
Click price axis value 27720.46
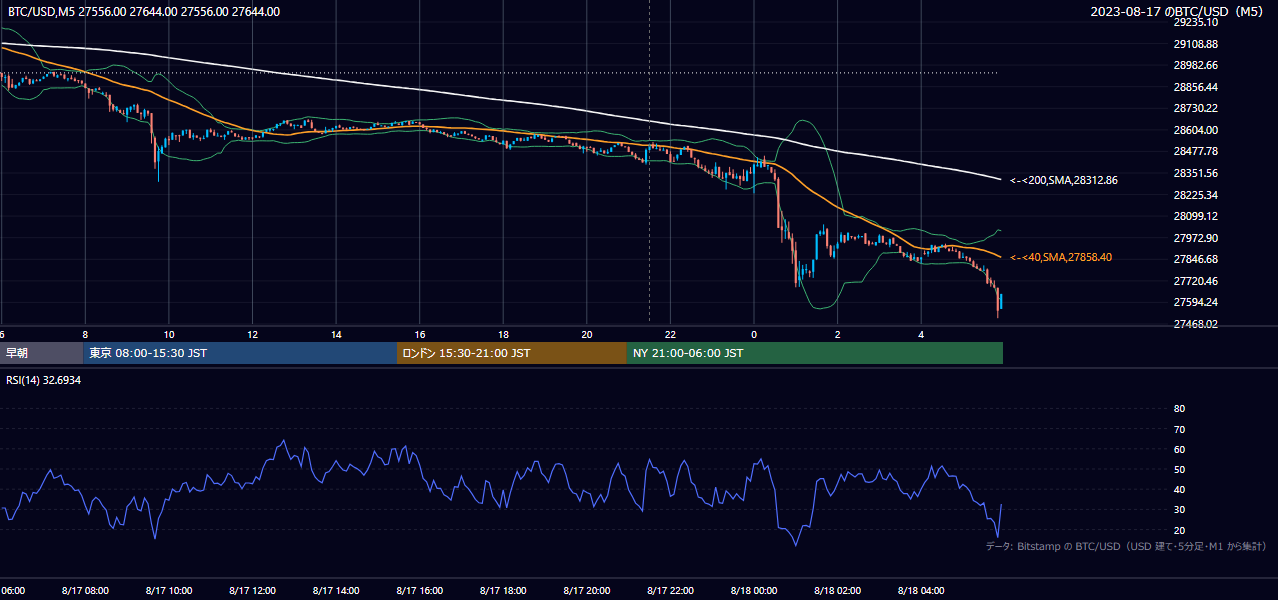[1195, 281]
